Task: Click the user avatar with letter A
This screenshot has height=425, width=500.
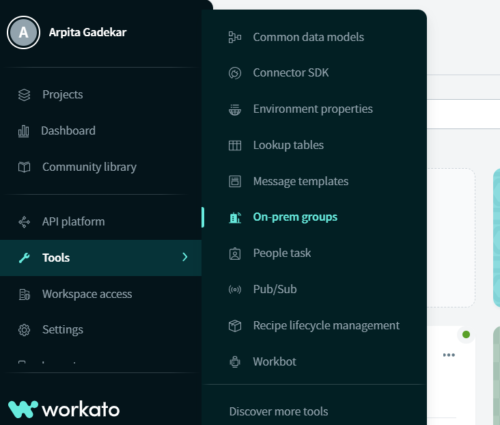Action: click(23, 32)
